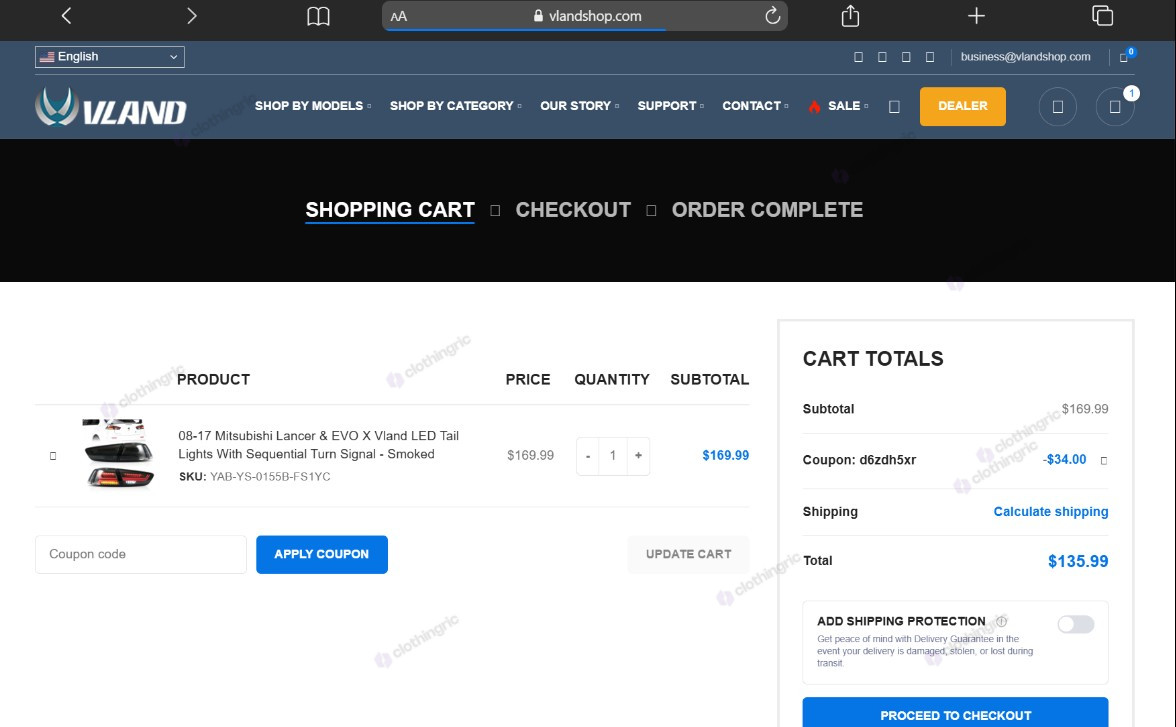1176x727 pixels.
Task: Click the vlandshop.com address bar
Action: click(585, 16)
